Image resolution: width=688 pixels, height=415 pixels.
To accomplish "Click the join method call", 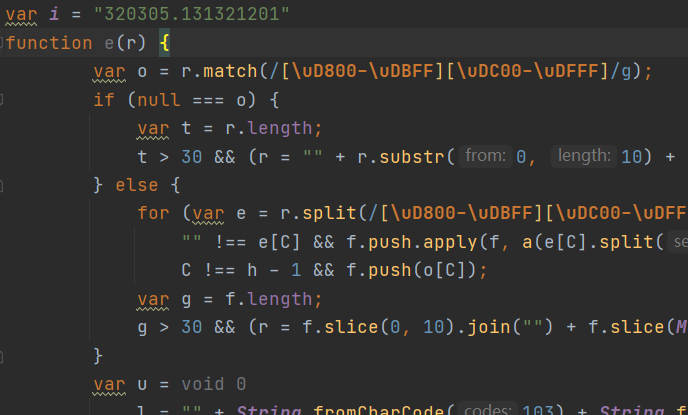I will coord(489,327).
